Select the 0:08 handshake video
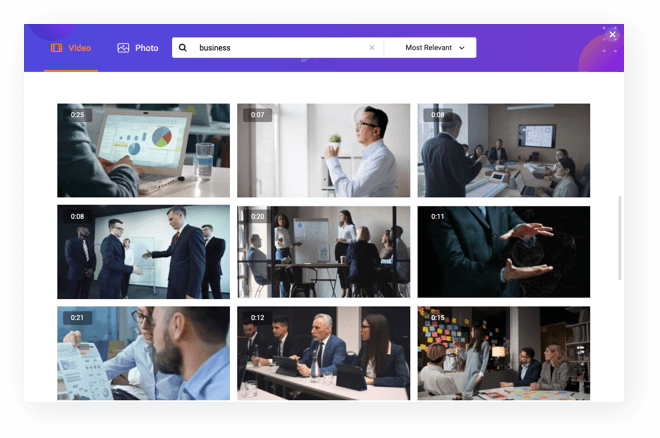This screenshot has height=438, width=660. coord(144,252)
